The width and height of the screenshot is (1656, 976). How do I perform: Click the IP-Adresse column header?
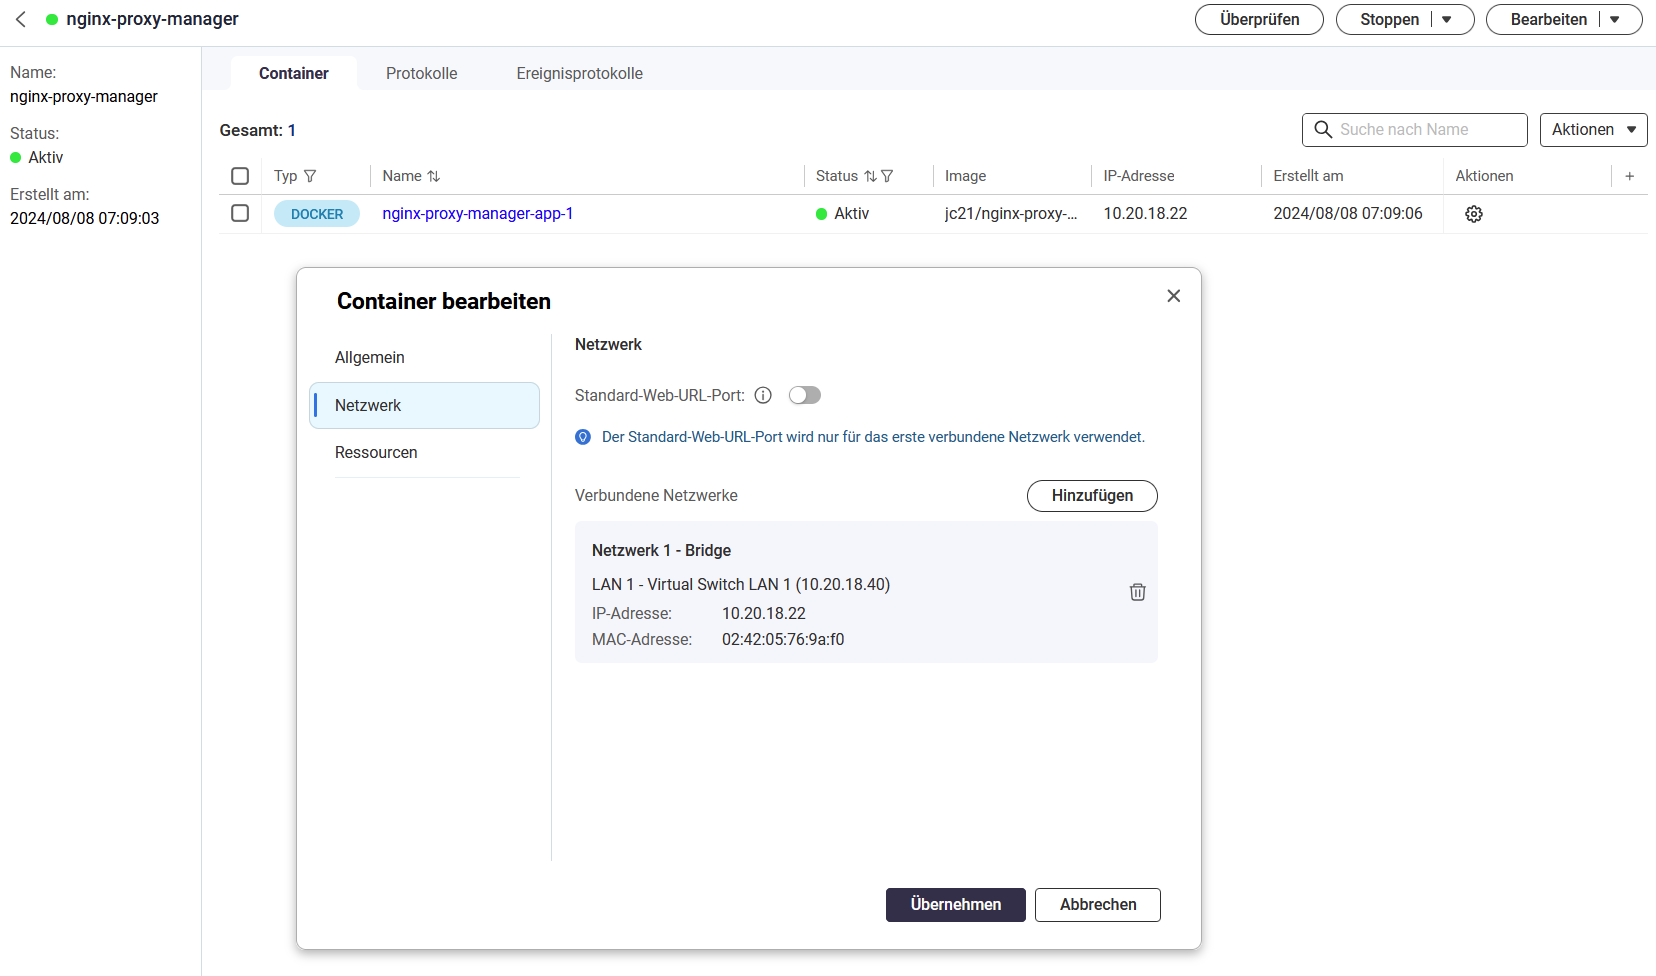click(x=1139, y=176)
